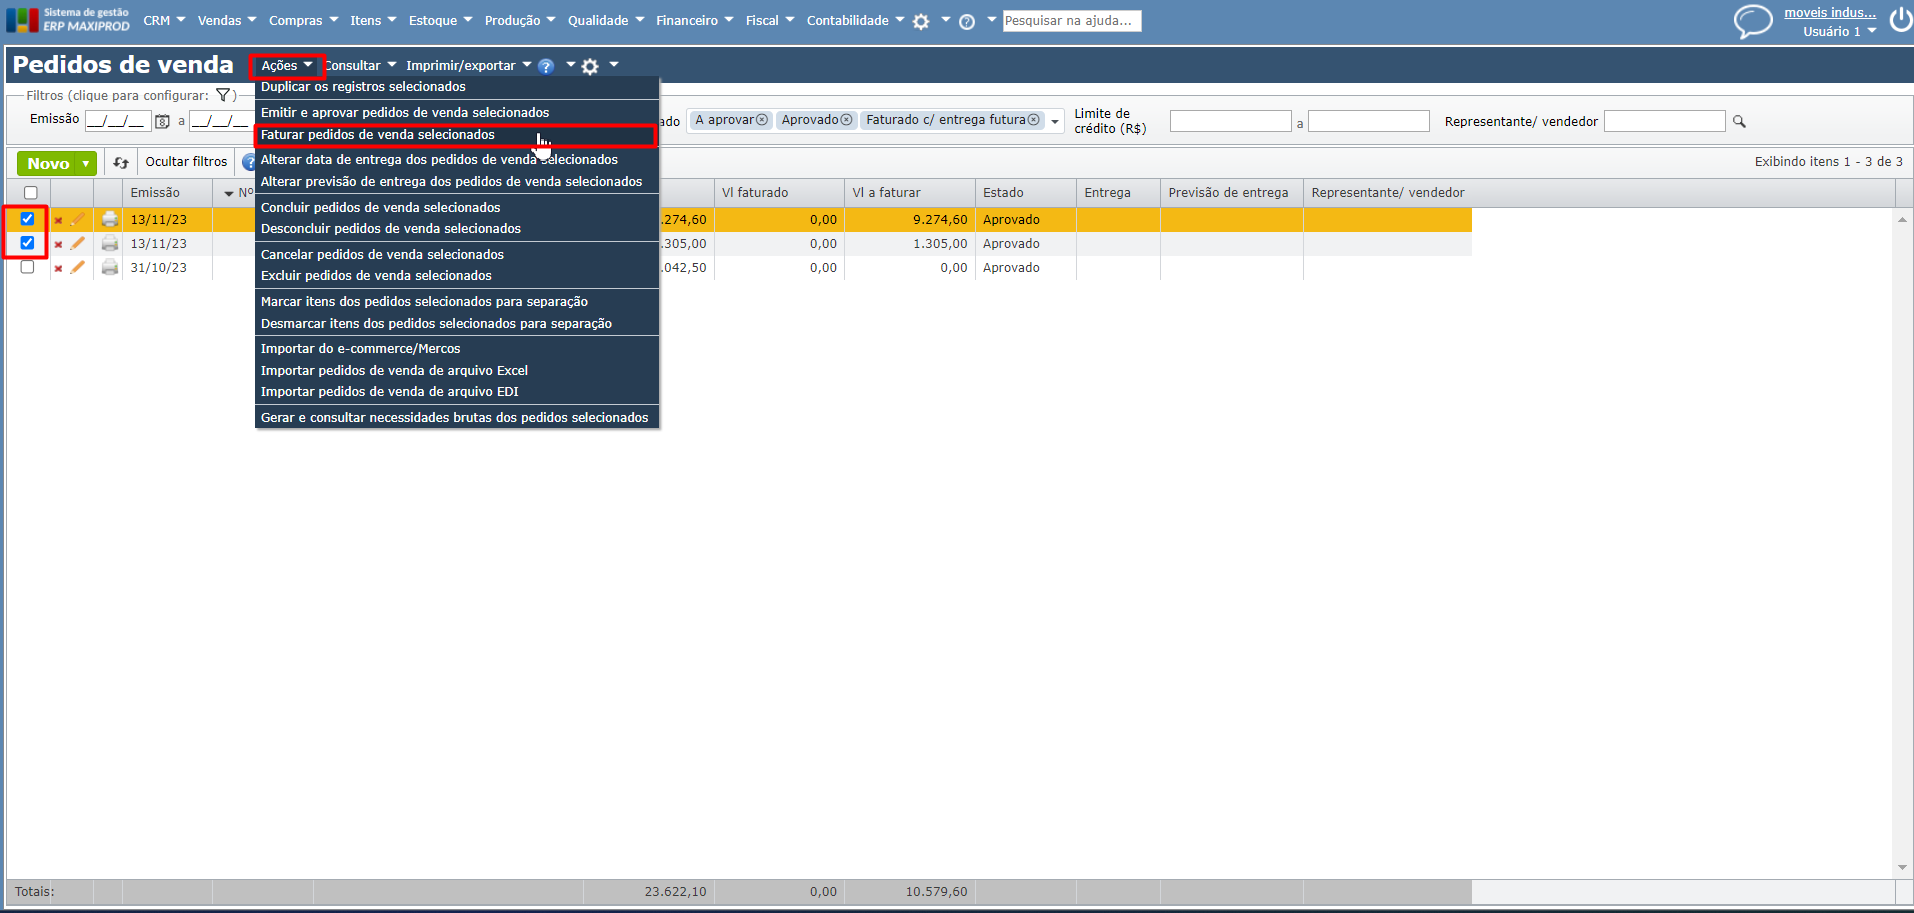Expand the Contabilidade menu
This screenshot has width=1914, height=913.
856,20
